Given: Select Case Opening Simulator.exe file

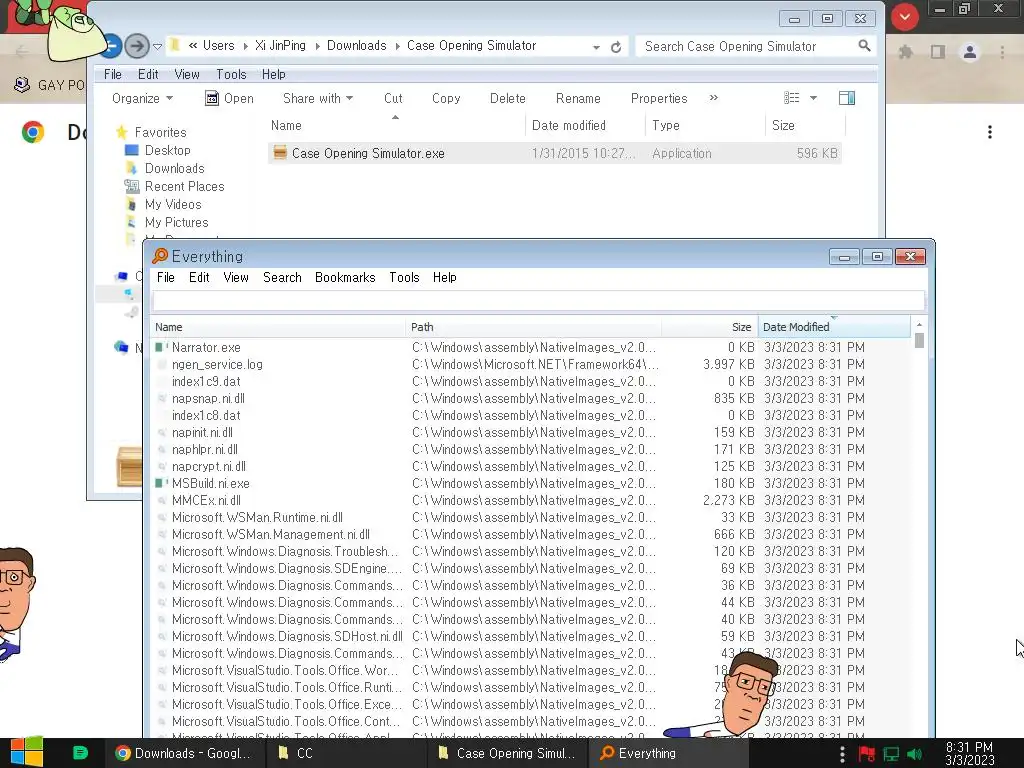Looking at the screenshot, I should pyautogui.click(x=554, y=153).
